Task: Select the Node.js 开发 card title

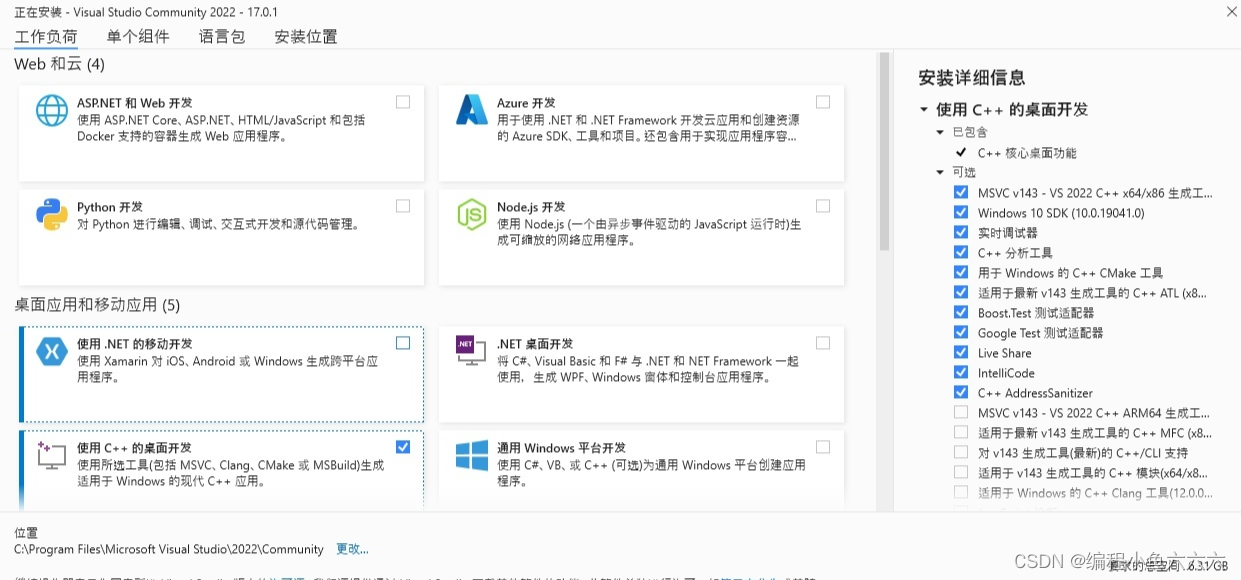Action: [531, 207]
